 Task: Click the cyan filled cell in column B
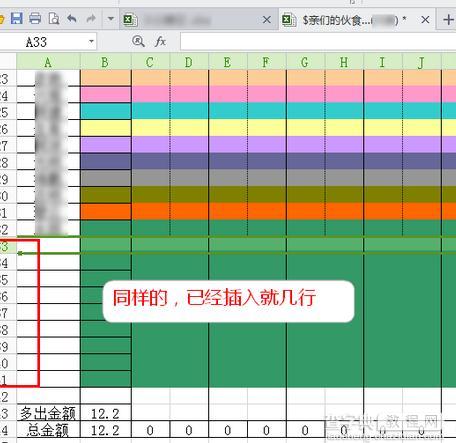click(106, 111)
